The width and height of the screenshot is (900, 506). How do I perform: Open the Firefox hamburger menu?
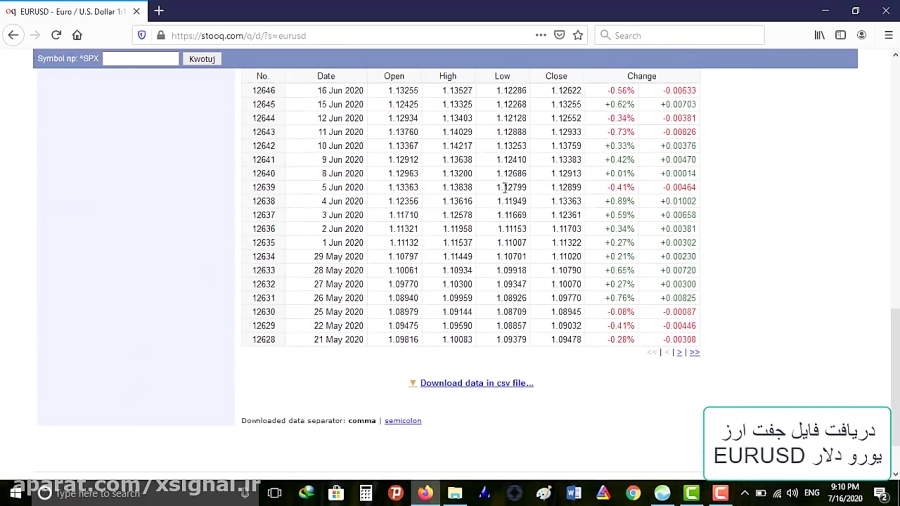pyautogui.click(x=889, y=35)
